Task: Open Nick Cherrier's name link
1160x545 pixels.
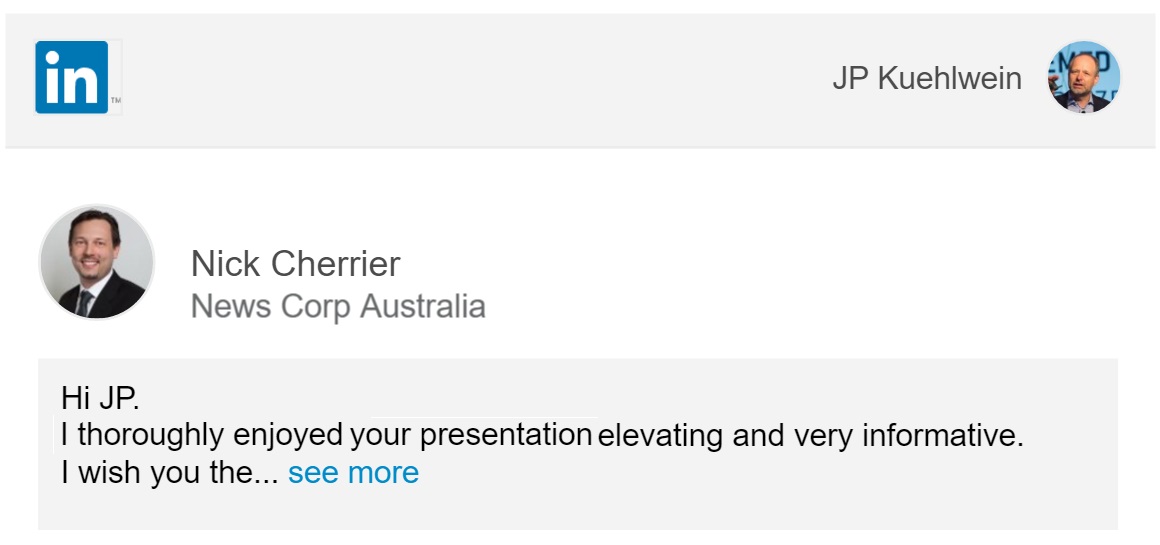Action: pos(295,264)
